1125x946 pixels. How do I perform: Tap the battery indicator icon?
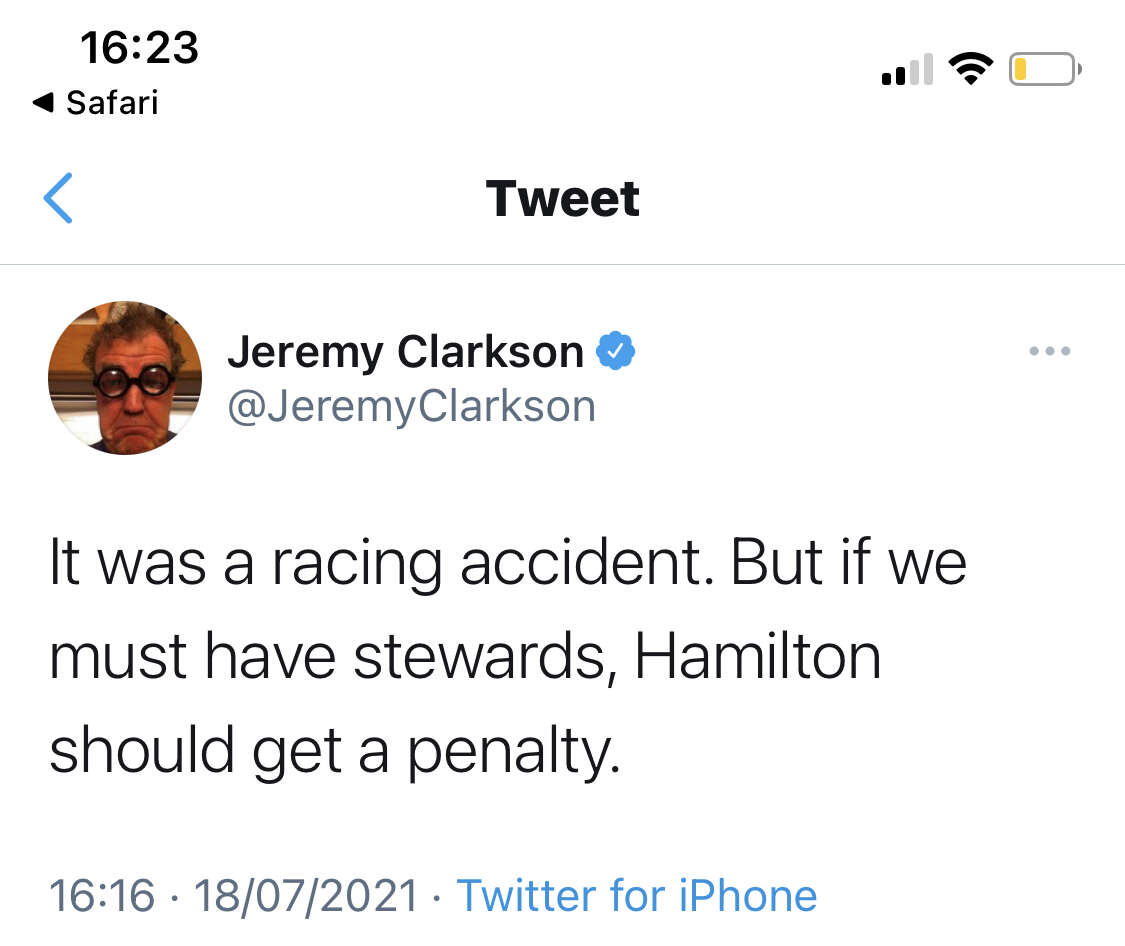coord(1045,69)
